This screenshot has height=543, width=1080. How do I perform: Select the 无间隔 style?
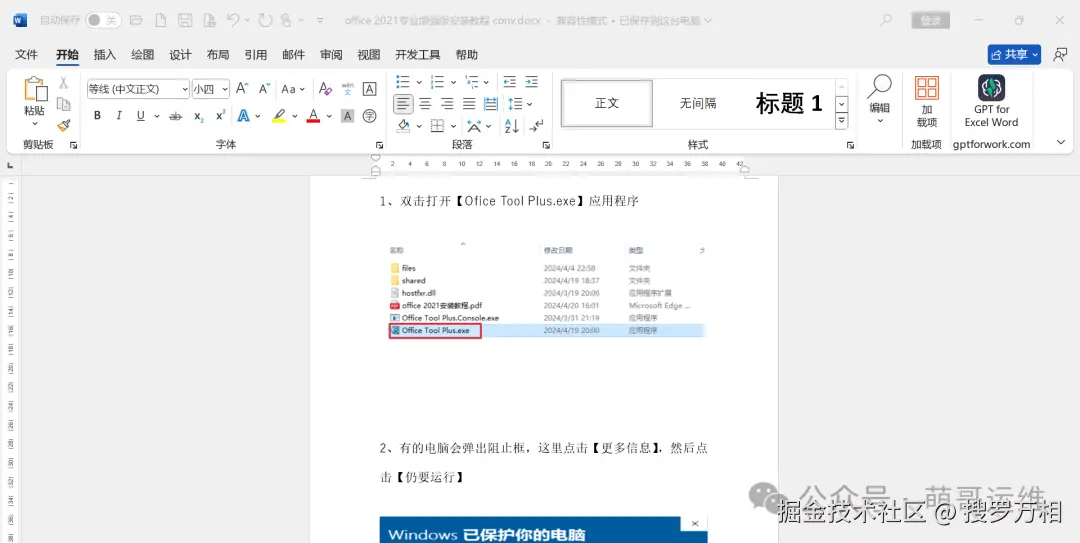(x=698, y=103)
